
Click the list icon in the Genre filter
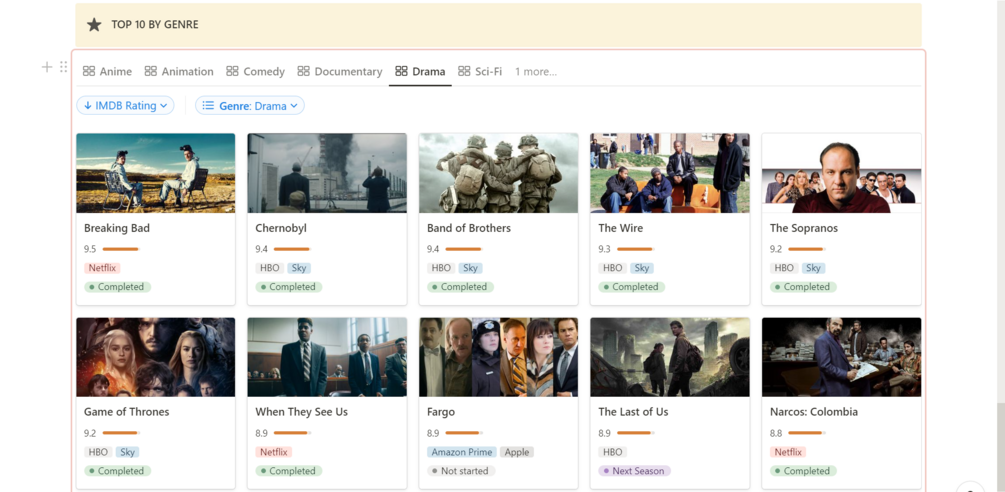(208, 106)
